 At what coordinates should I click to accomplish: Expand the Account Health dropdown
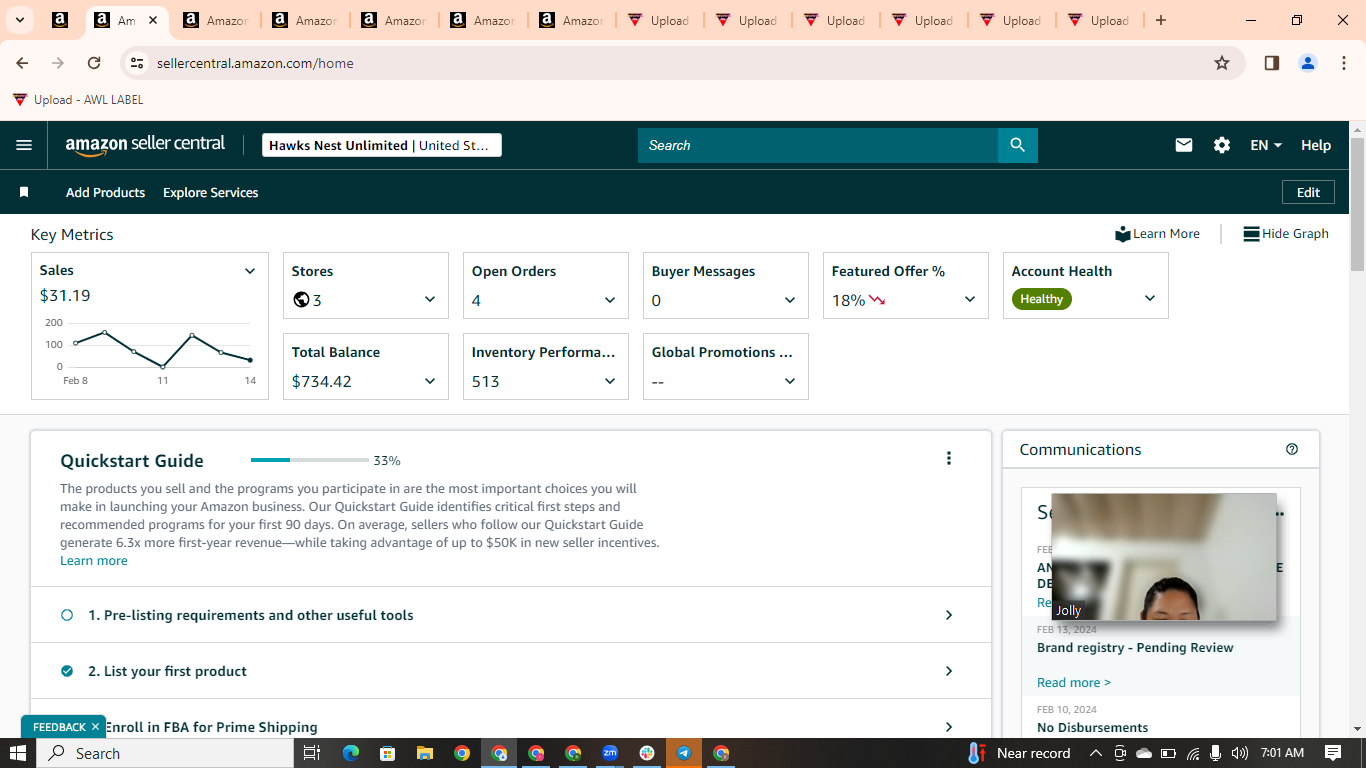click(1150, 298)
